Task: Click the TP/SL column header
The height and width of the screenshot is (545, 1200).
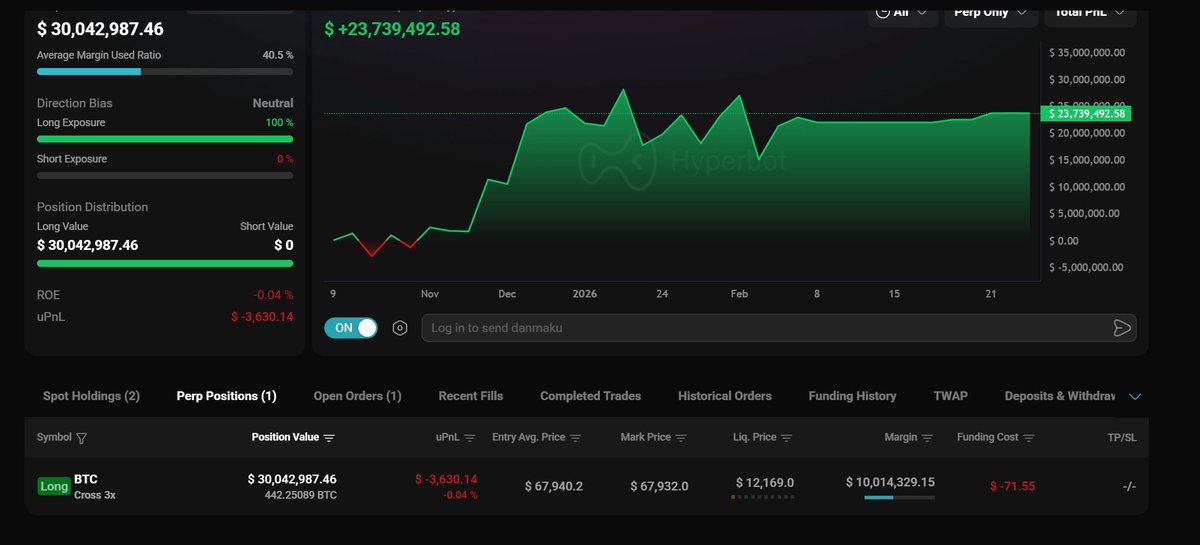Action: click(1122, 437)
